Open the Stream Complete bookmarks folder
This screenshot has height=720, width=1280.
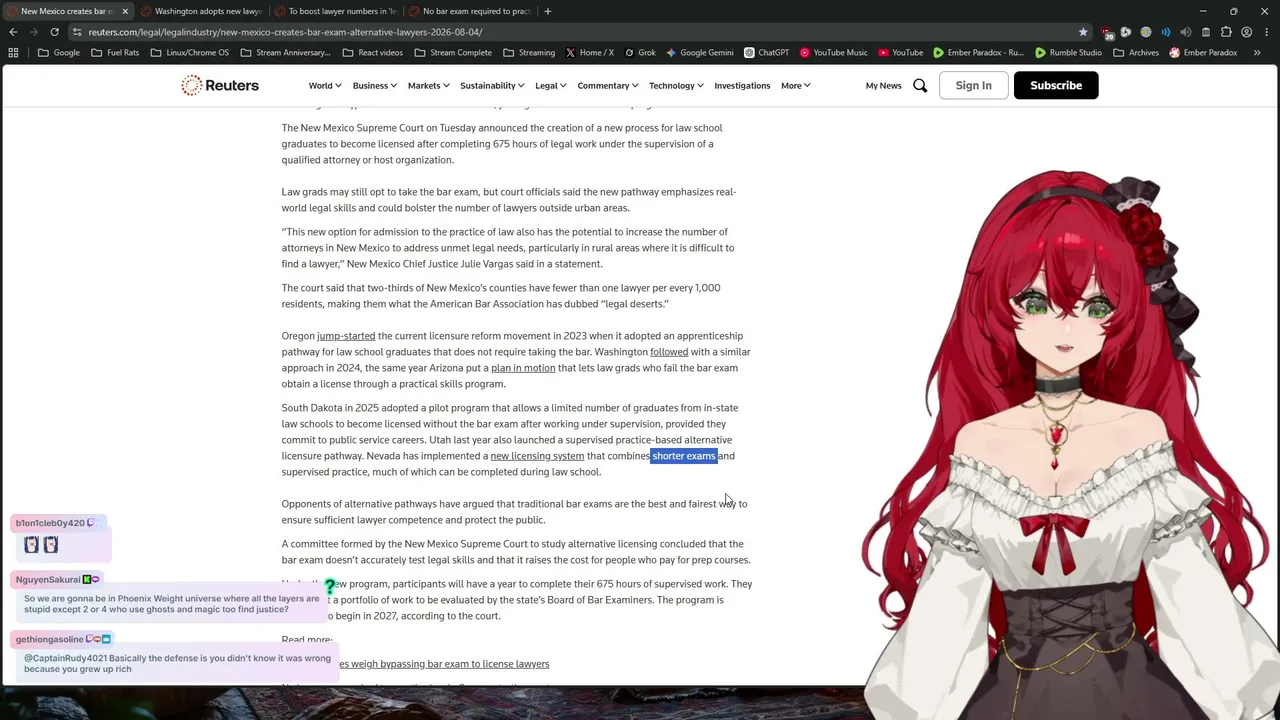[453, 53]
